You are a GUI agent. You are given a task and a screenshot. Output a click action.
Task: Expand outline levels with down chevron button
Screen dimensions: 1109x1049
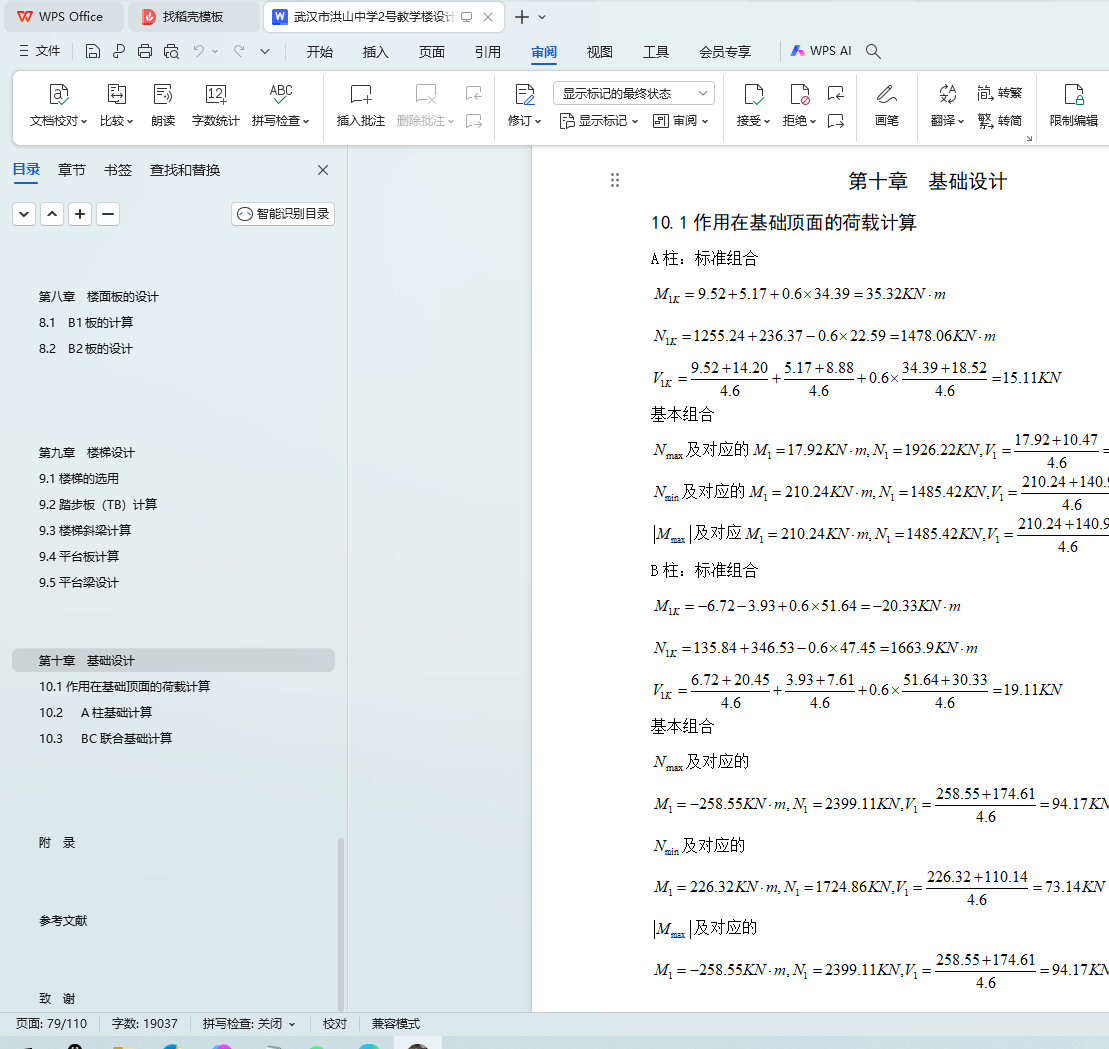tap(24, 214)
